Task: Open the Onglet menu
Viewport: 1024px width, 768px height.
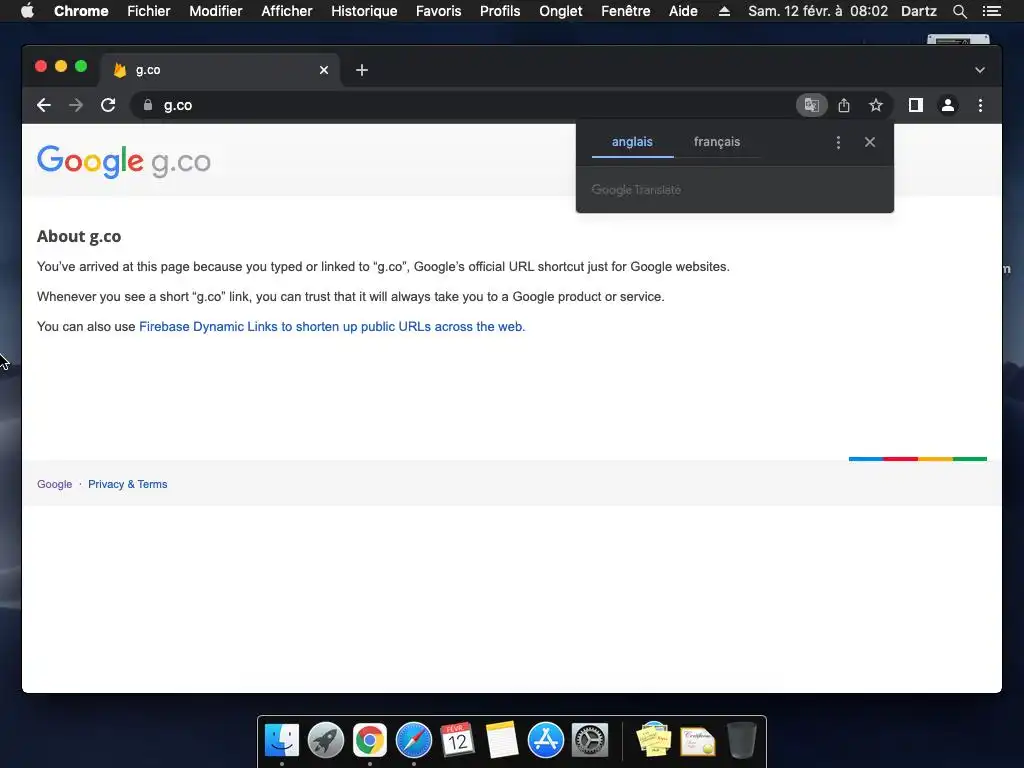Action: [560, 11]
